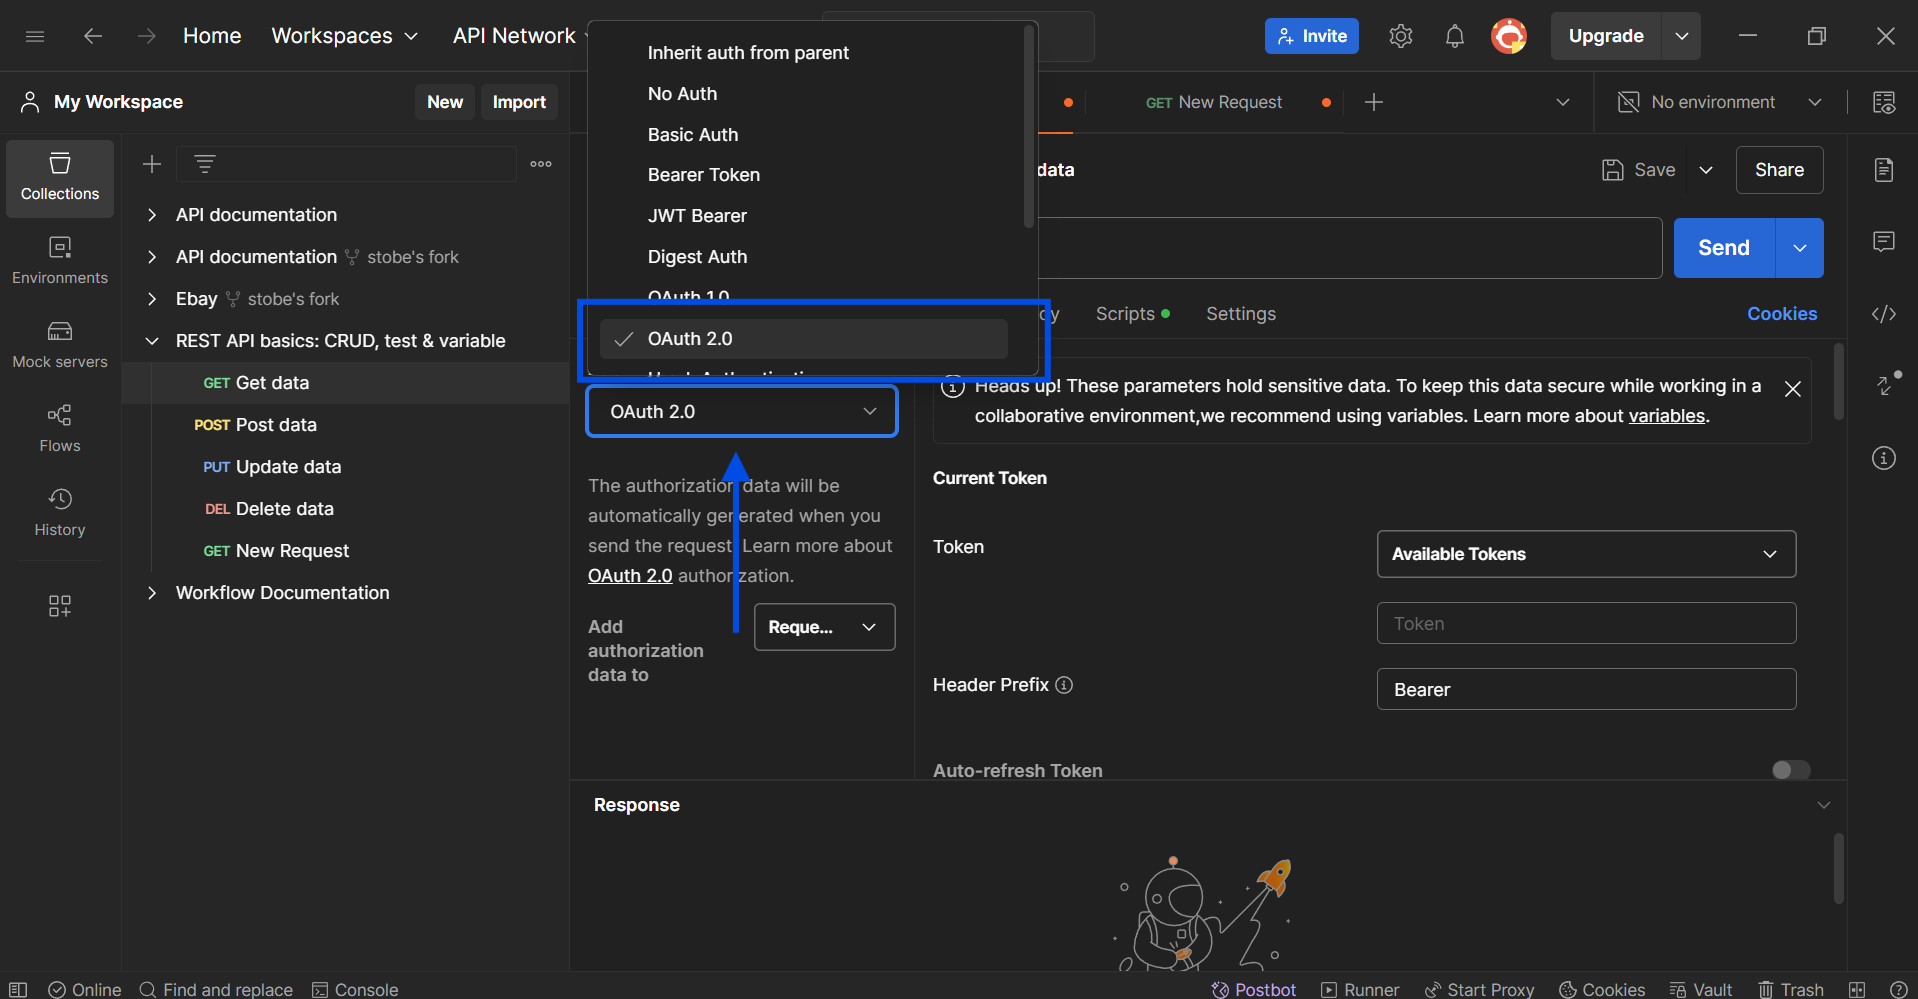Open Mock servers in the sidebar
The height and width of the screenshot is (999, 1918).
tap(60, 345)
